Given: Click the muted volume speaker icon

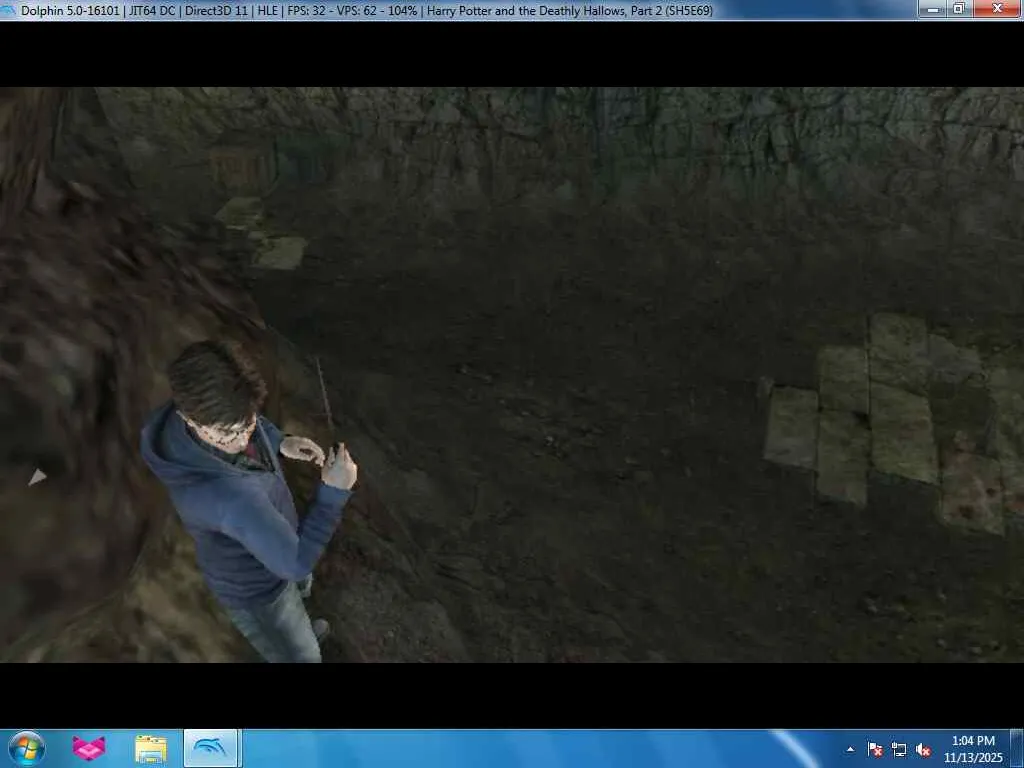Looking at the screenshot, I should click(x=923, y=749).
